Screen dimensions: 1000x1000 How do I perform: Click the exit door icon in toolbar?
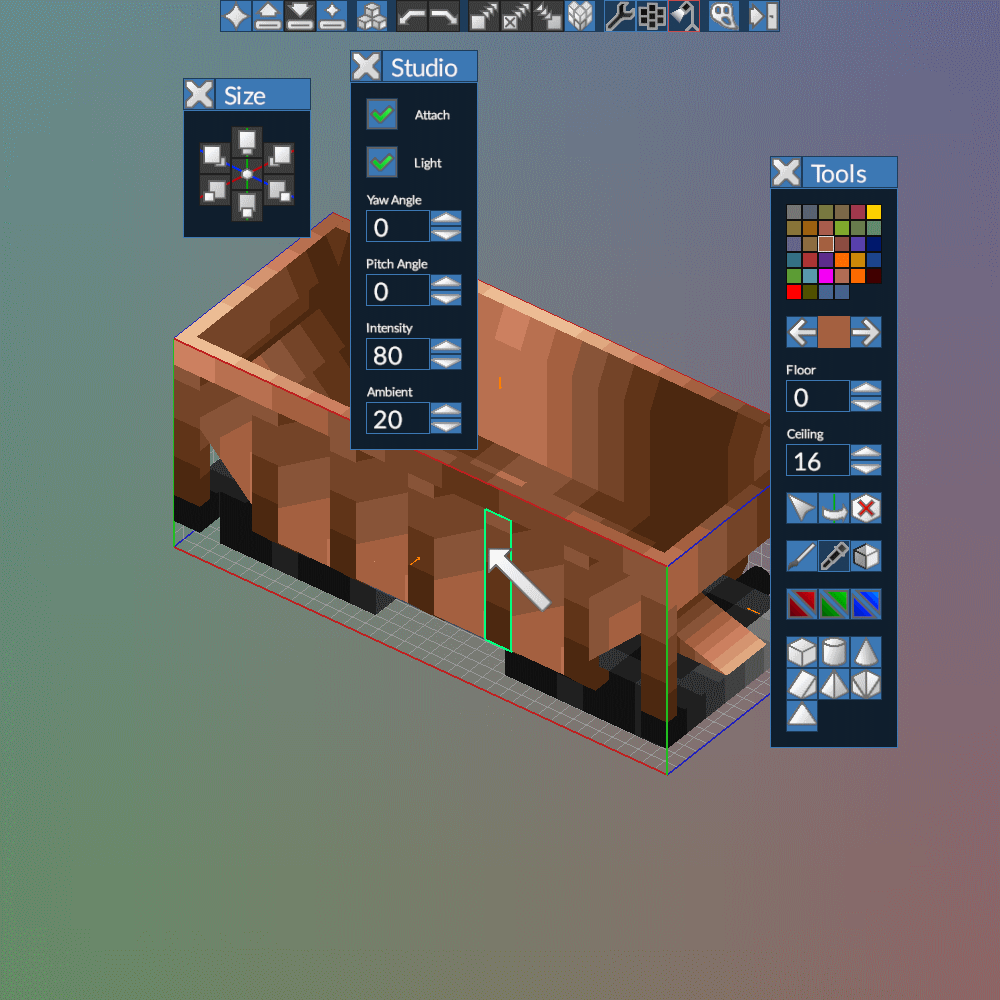(x=763, y=16)
